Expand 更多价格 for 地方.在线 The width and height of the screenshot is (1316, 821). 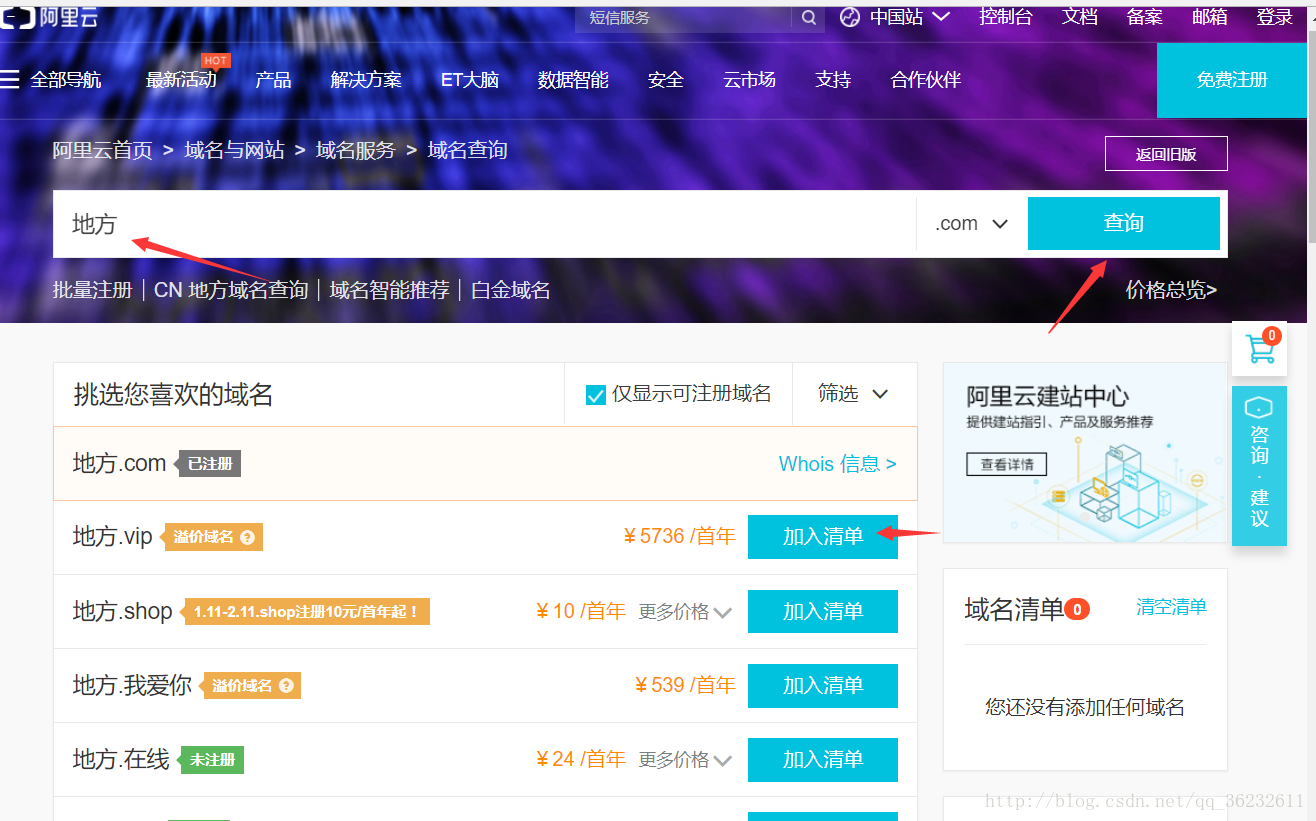[685, 760]
